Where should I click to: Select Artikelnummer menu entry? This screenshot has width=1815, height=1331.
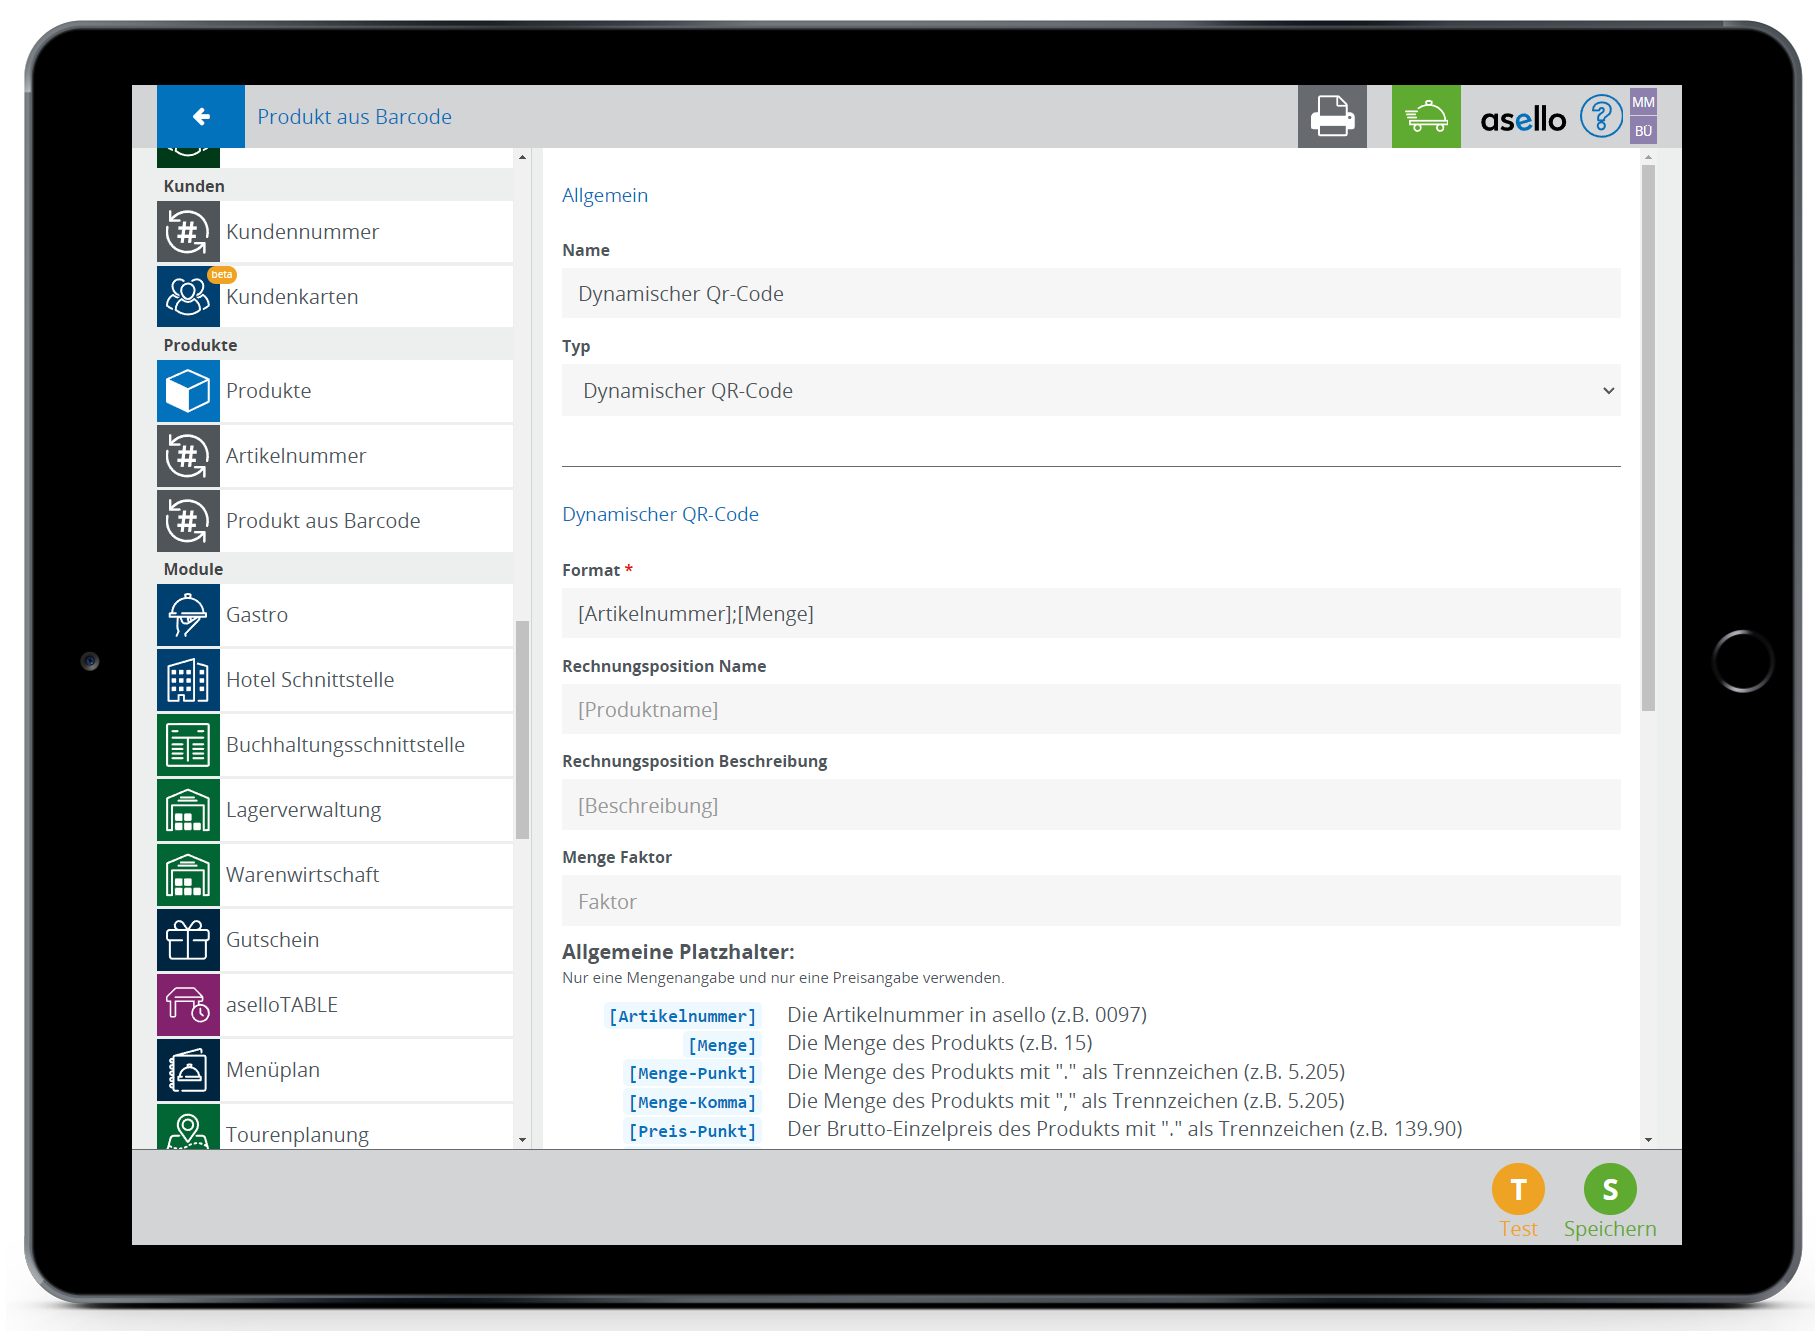coord(296,456)
